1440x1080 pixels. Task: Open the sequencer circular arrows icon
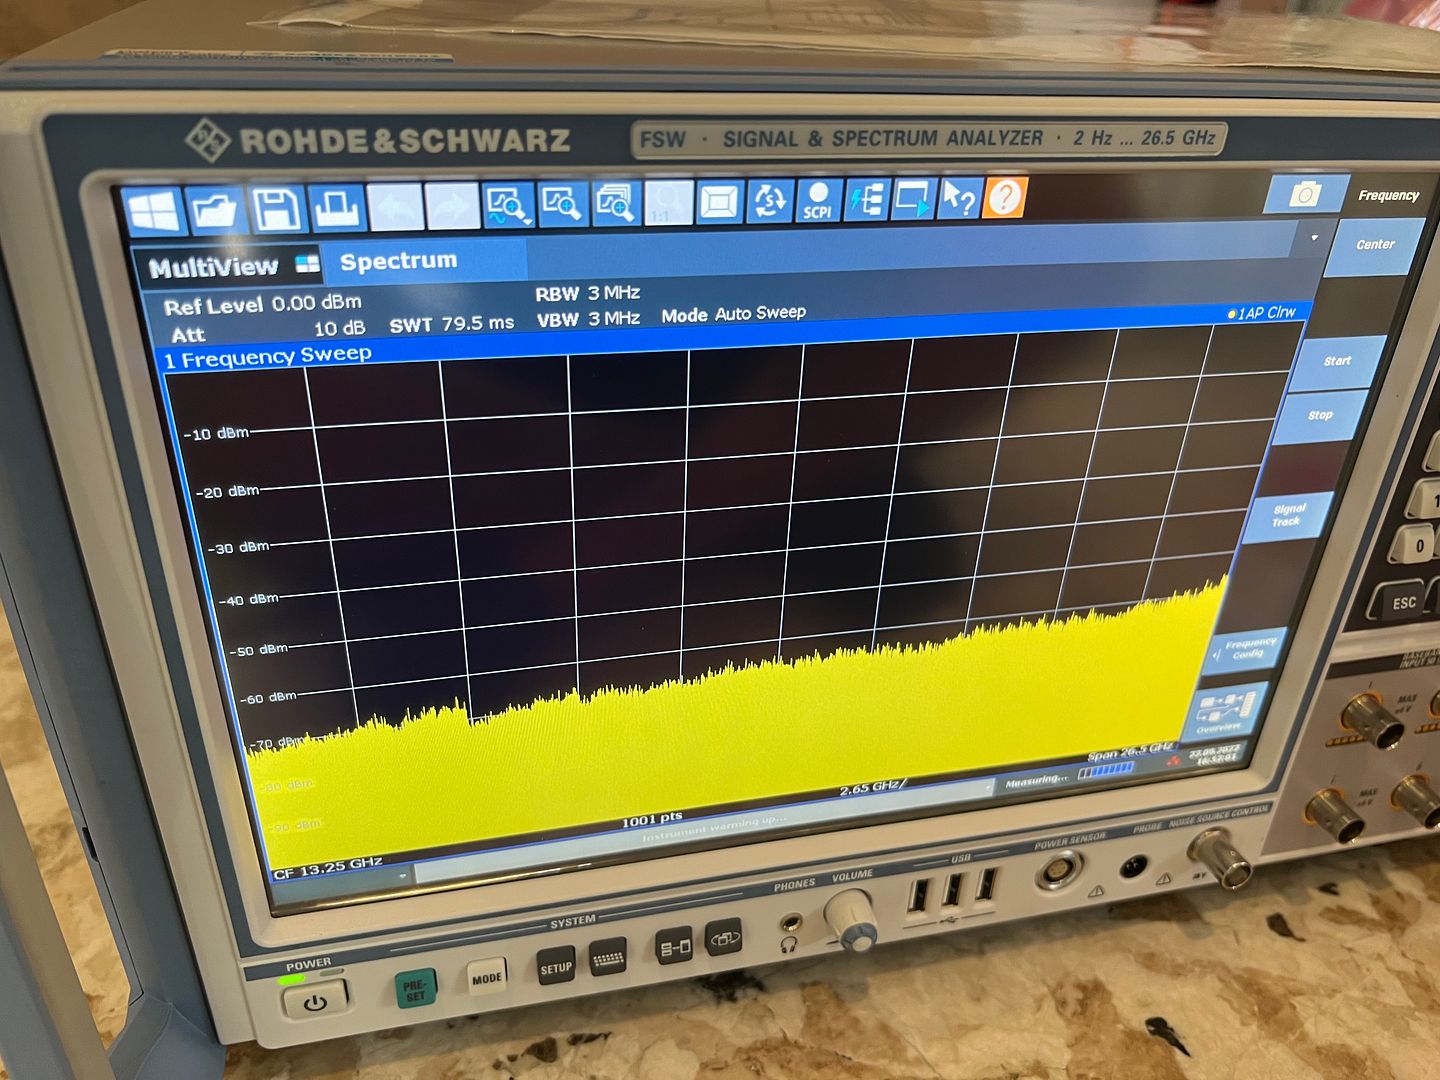click(770, 200)
